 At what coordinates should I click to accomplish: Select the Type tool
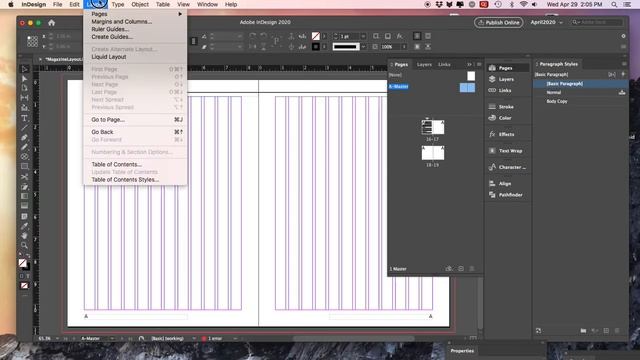pyautogui.click(x=24, y=118)
